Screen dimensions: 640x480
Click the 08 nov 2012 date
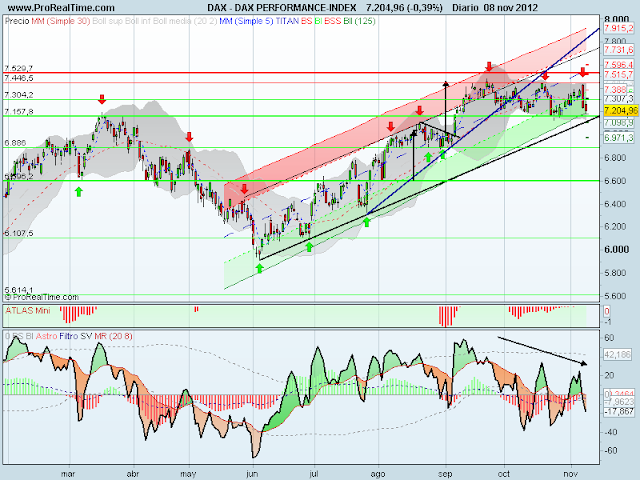511,7
